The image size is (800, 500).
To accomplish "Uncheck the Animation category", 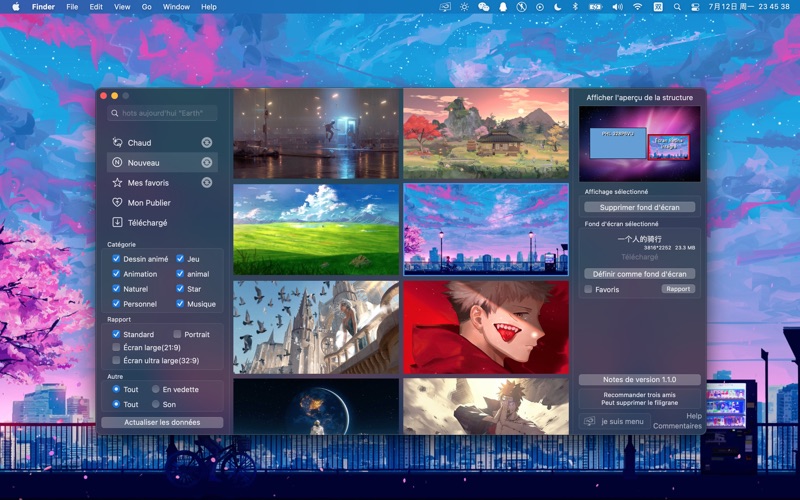I will (116, 273).
